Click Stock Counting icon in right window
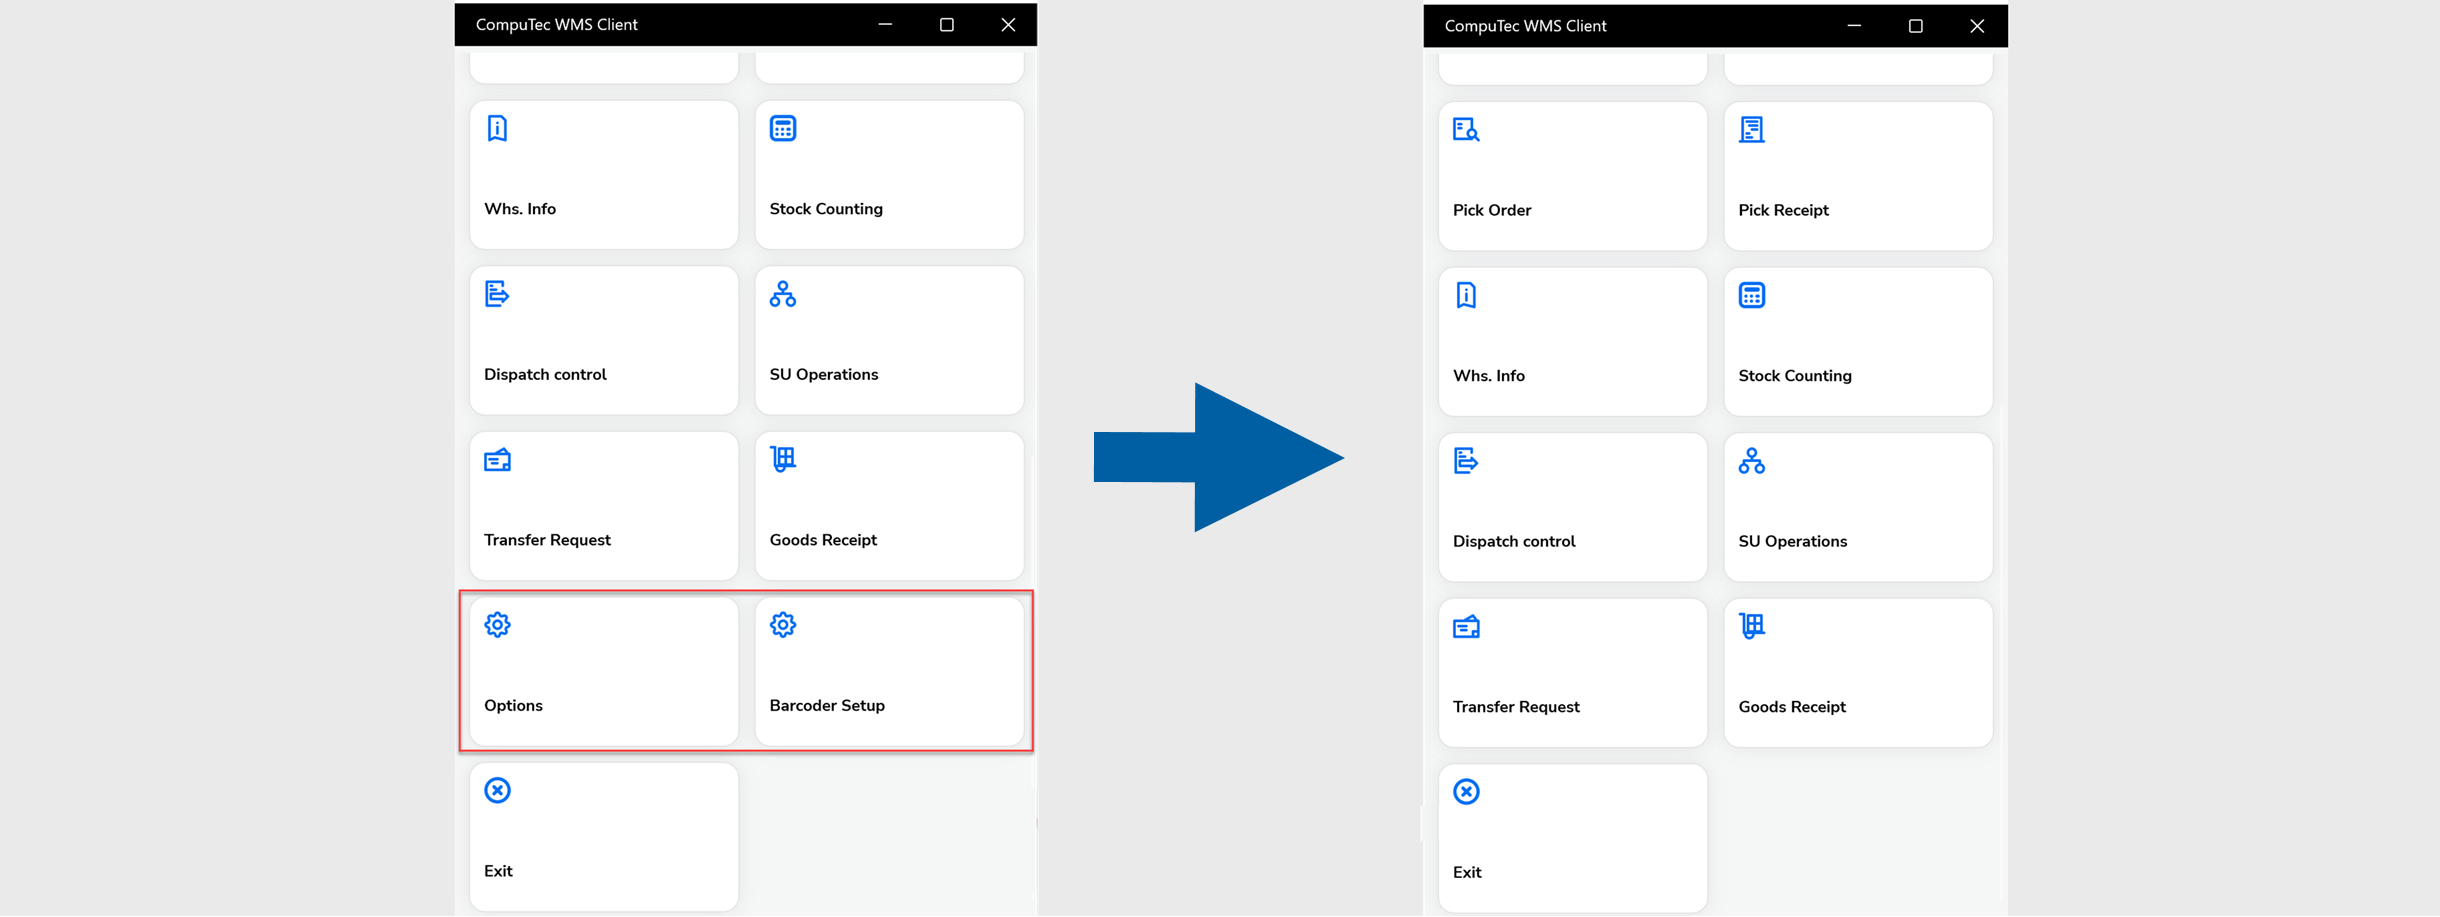This screenshot has width=2440, height=917. [x=1752, y=295]
